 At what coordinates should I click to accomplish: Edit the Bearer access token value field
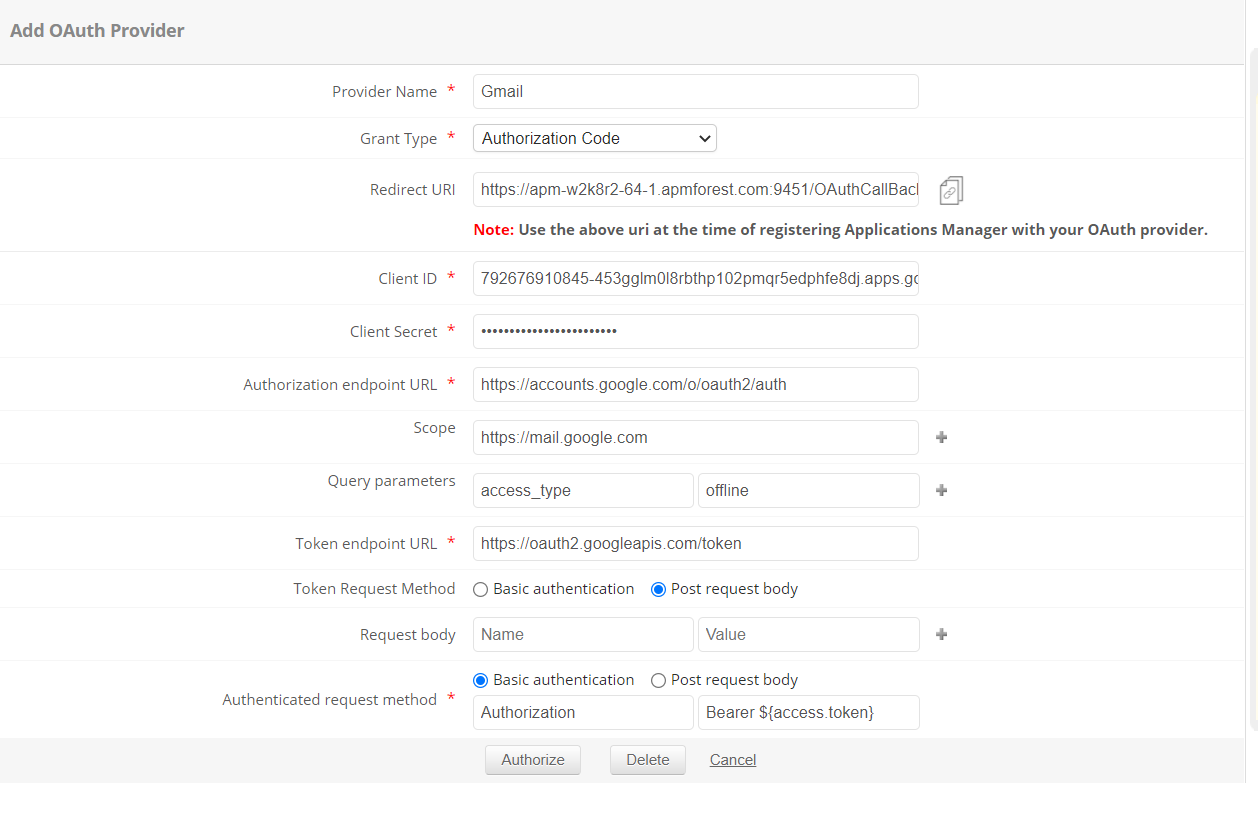coord(808,712)
